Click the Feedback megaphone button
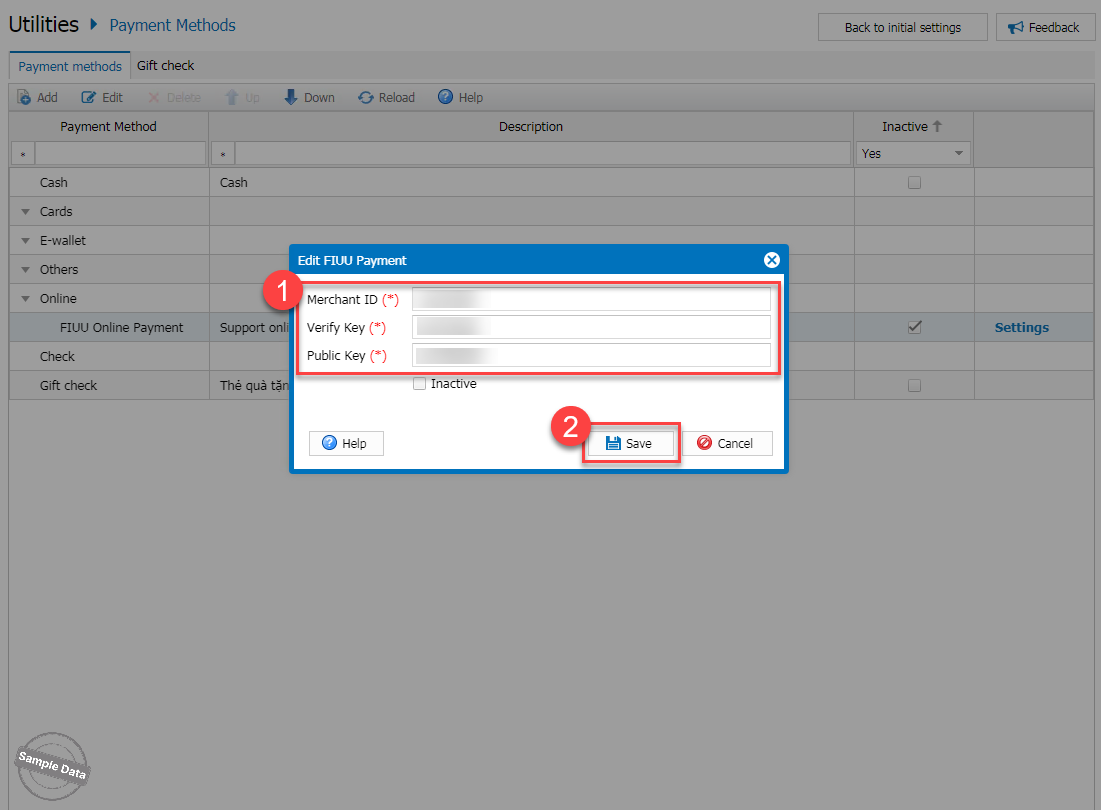 click(x=1045, y=27)
